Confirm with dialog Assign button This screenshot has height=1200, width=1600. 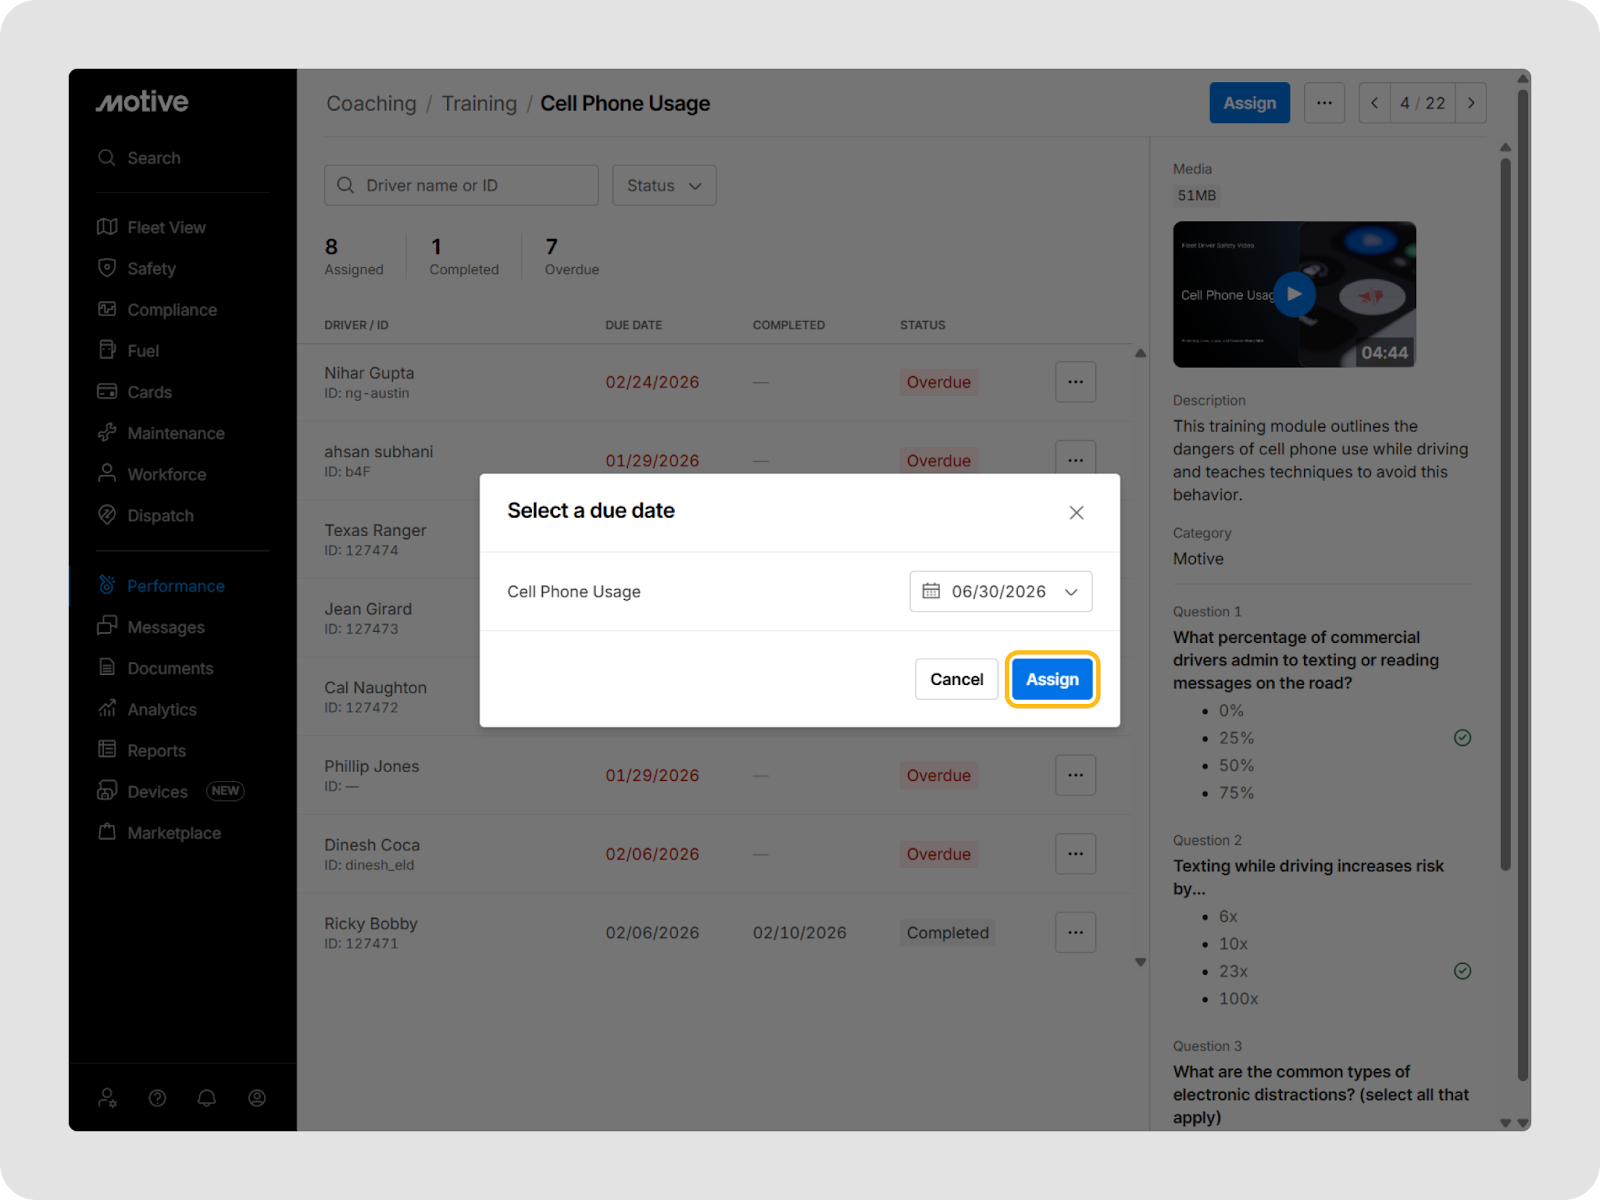point(1052,679)
